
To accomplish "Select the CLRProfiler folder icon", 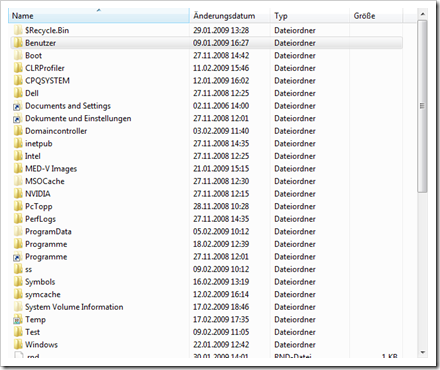I will pyautogui.click(x=18, y=68).
